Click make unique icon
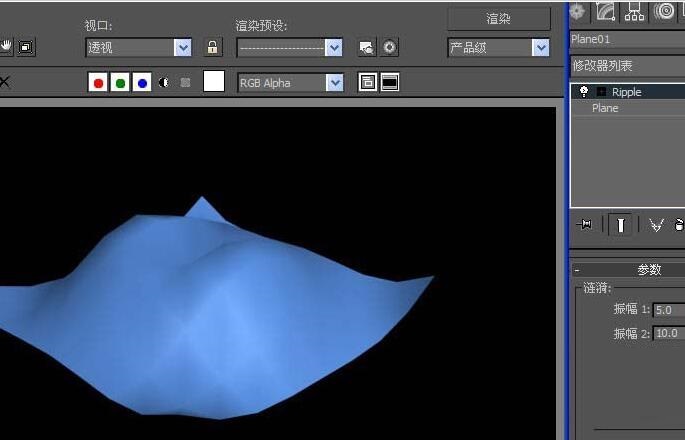The image size is (685, 440). [x=656, y=225]
